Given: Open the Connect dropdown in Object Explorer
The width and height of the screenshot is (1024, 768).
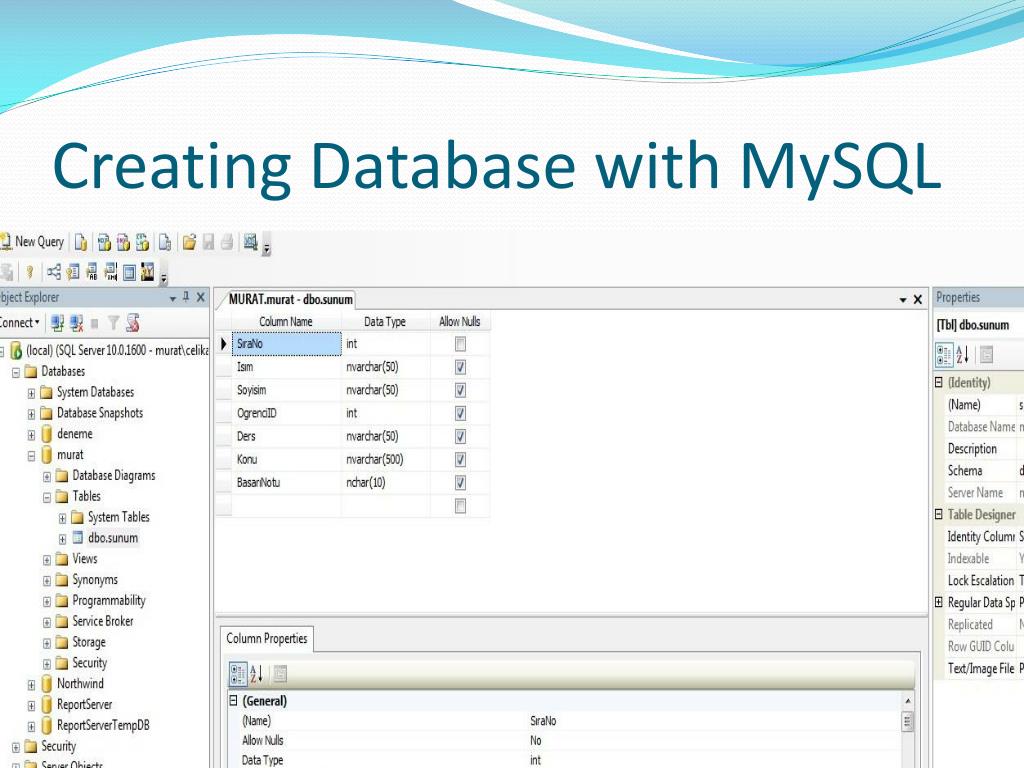Looking at the screenshot, I should 20,323.
